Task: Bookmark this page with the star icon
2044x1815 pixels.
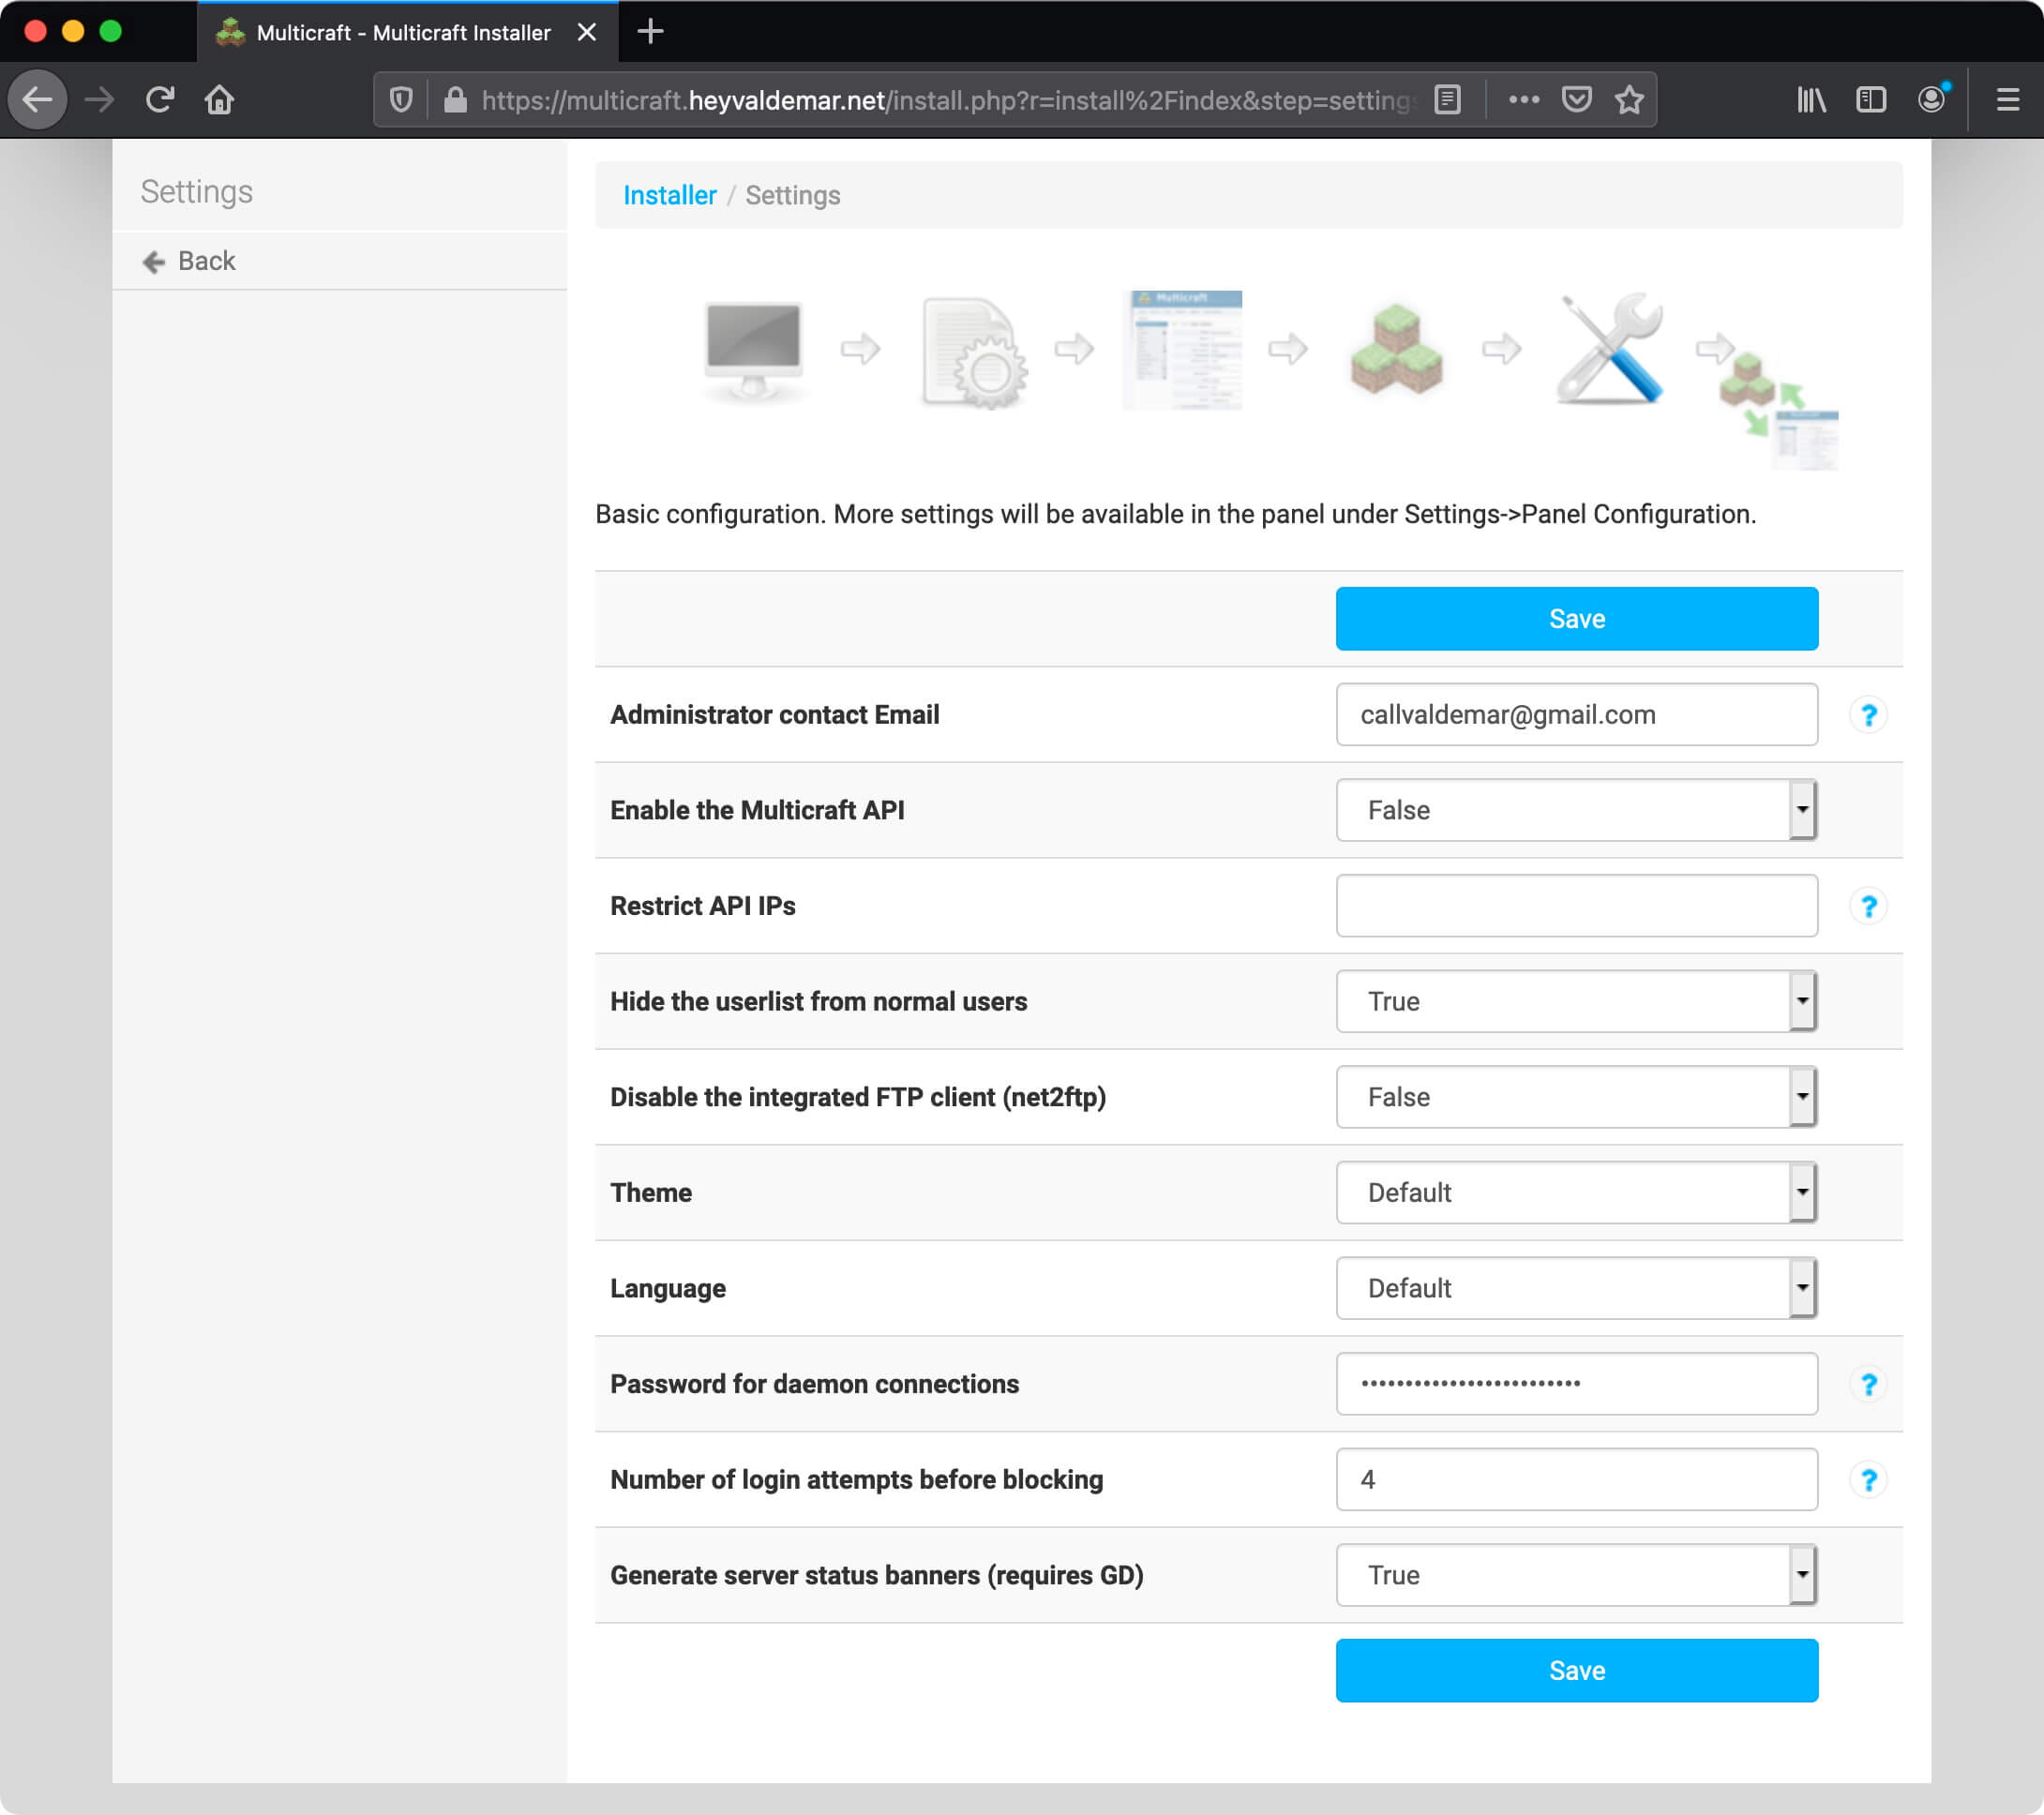Action: point(1629,99)
